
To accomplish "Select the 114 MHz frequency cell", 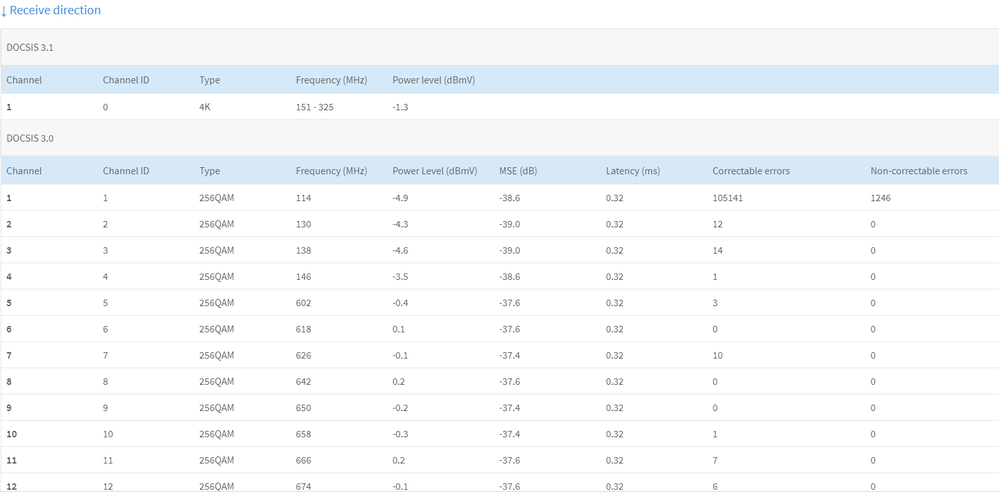I will coord(304,198).
